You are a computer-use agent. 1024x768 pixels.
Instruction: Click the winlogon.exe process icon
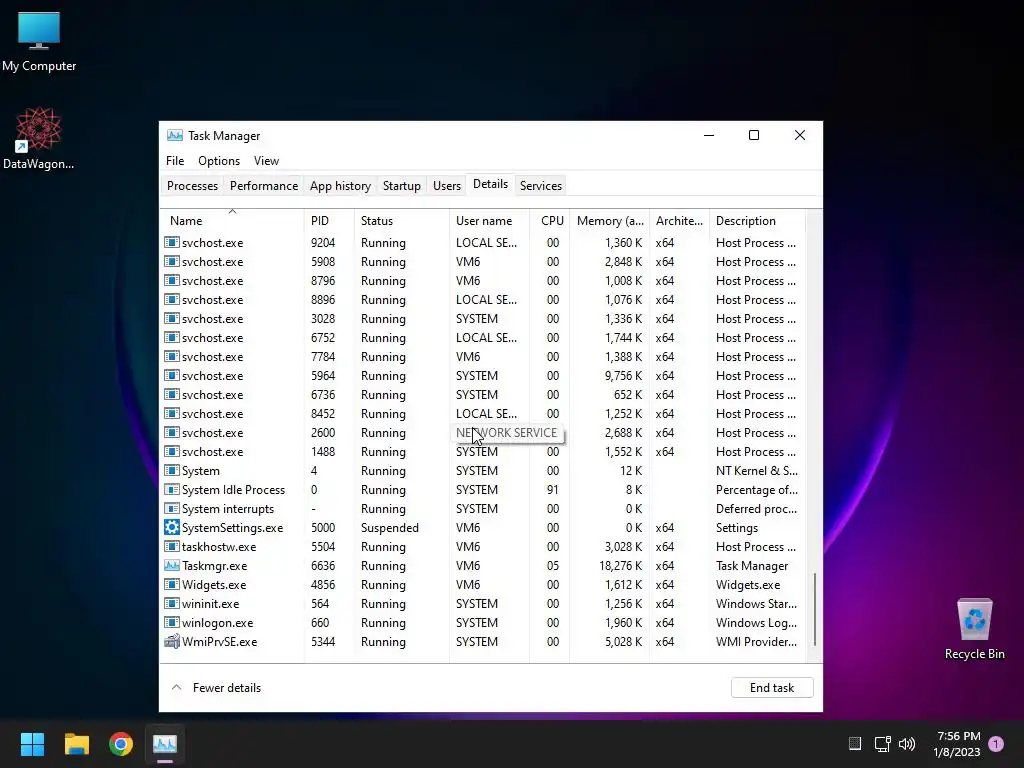(x=172, y=622)
